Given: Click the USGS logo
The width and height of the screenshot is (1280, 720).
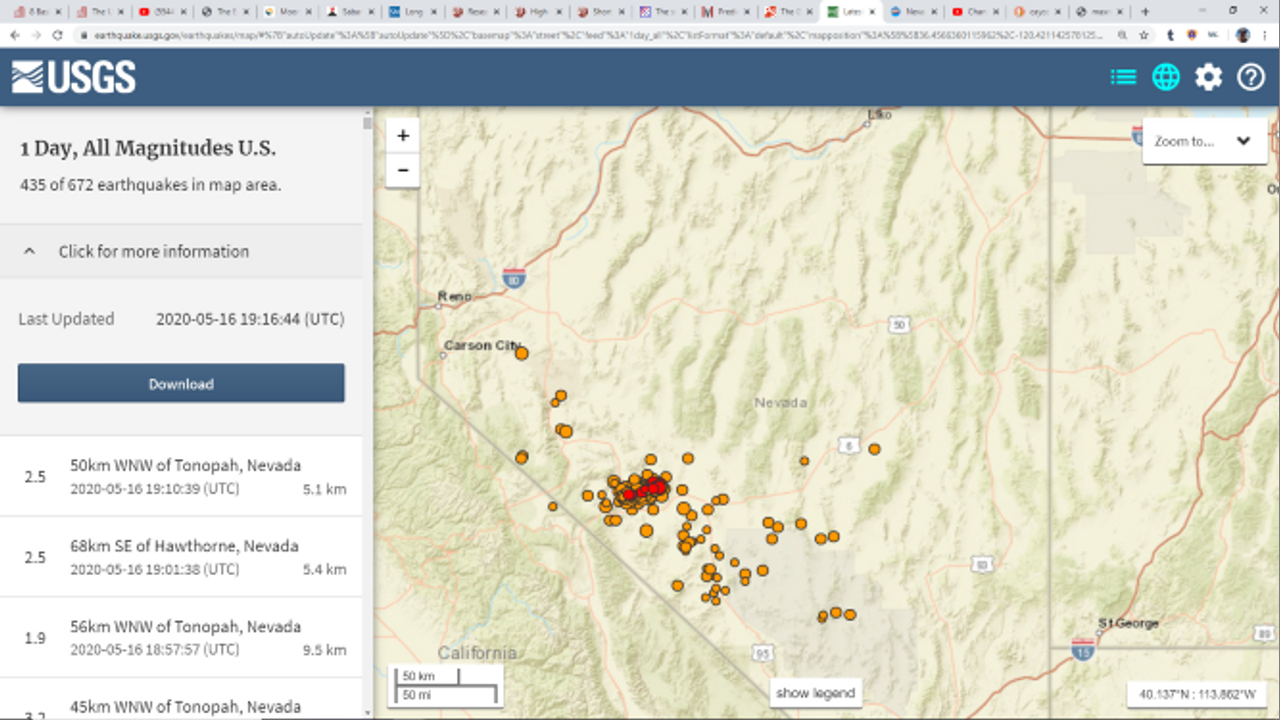Looking at the screenshot, I should (x=74, y=77).
